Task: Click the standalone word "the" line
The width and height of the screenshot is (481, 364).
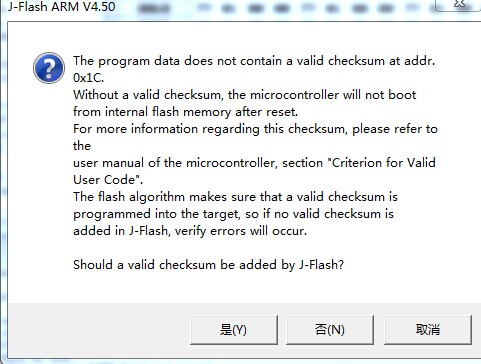Action: [x=82, y=146]
